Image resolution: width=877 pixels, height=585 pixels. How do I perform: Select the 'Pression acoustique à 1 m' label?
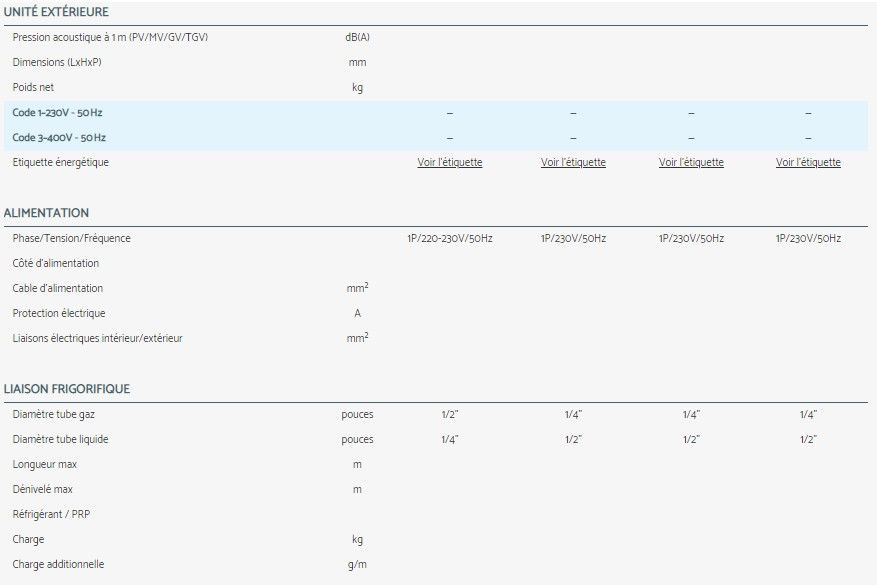(110, 37)
